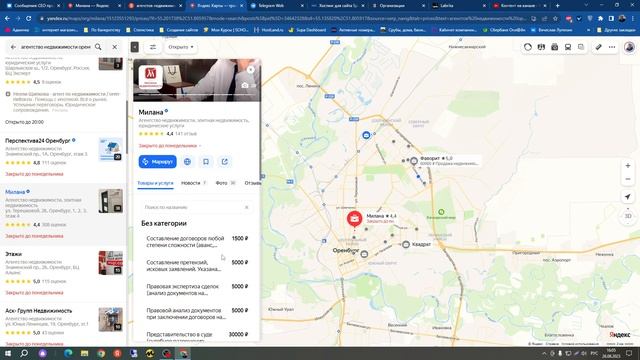
Task: Click the my location arrow button
Action: tap(628, 197)
